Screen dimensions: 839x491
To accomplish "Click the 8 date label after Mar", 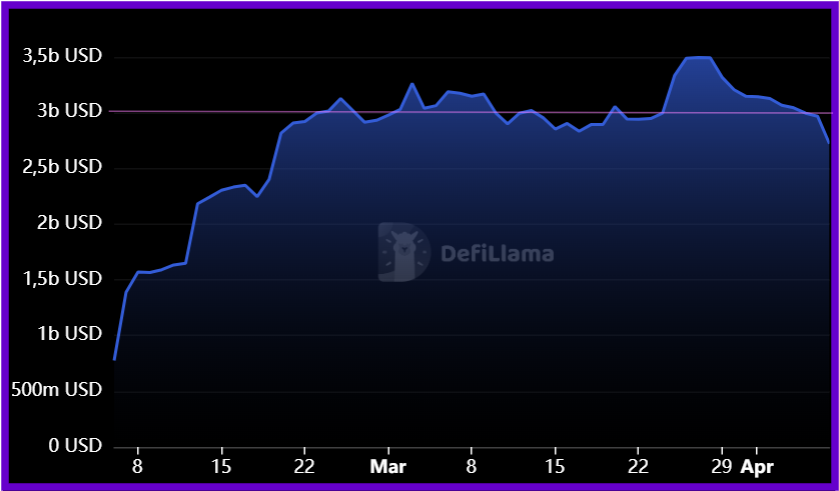I will [x=472, y=466].
